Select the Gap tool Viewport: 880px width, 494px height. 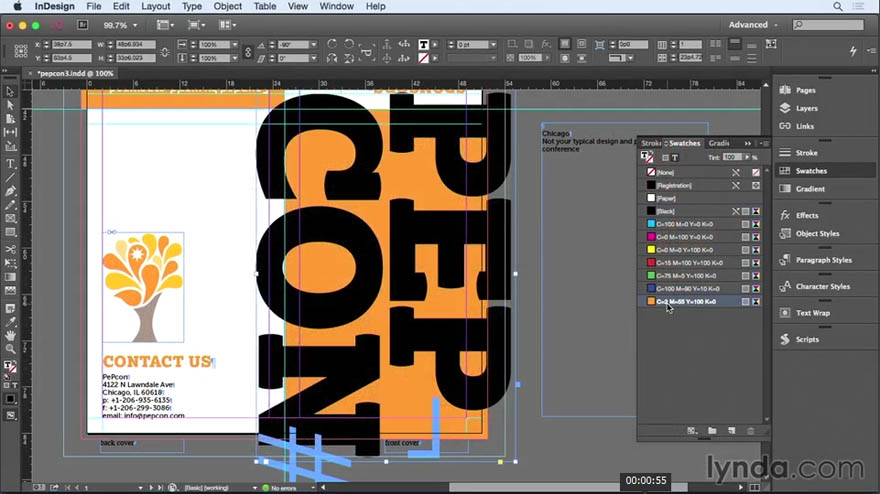point(10,132)
